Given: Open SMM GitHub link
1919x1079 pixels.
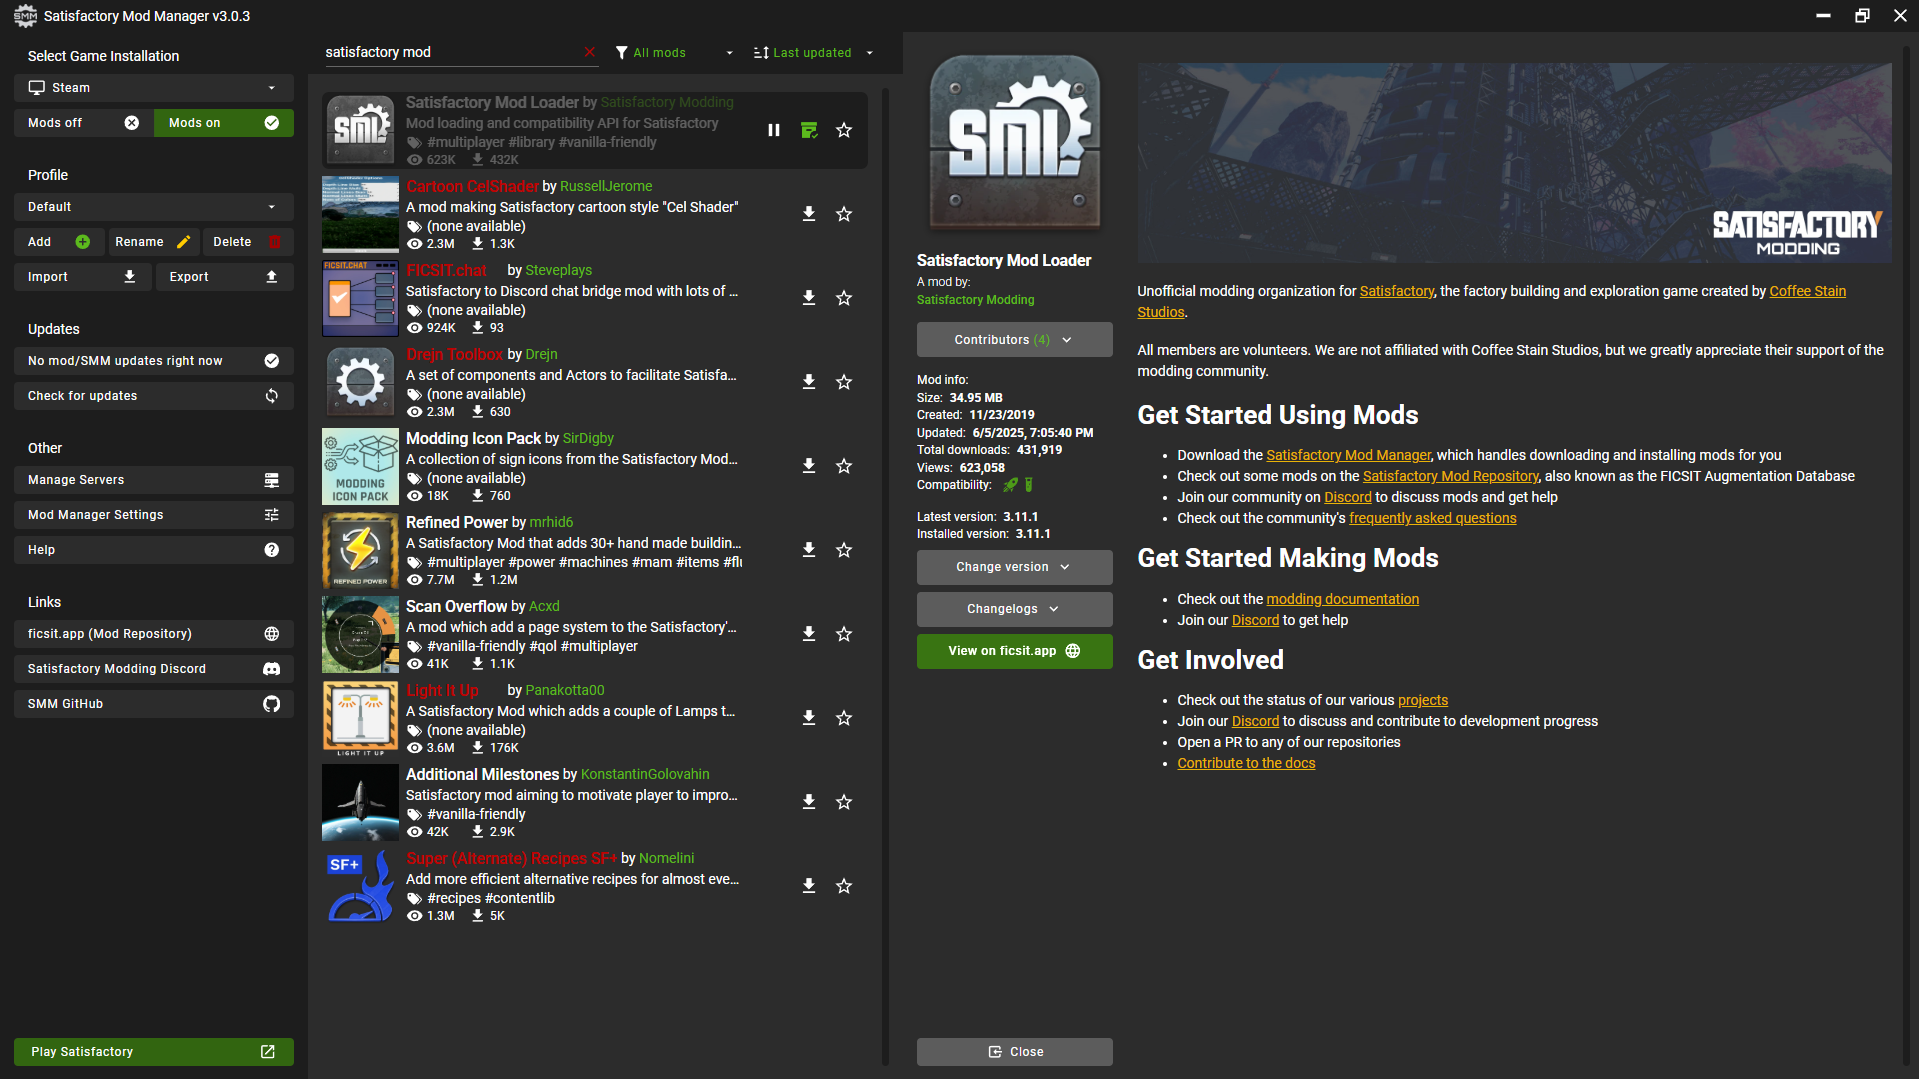Looking at the screenshot, I should (154, 704).
